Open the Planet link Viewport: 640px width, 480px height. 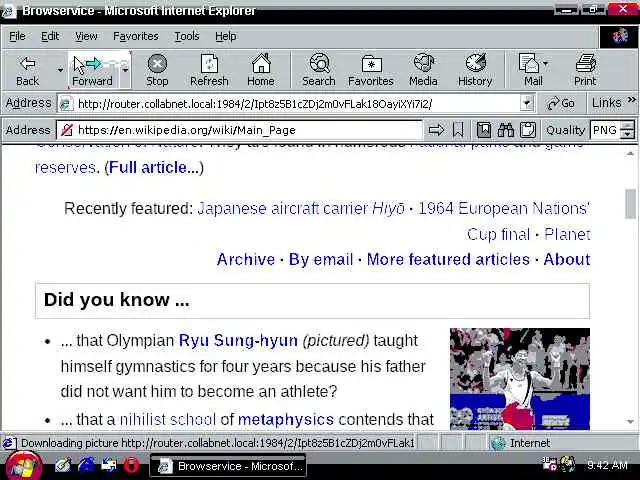(x=567, y=234)
